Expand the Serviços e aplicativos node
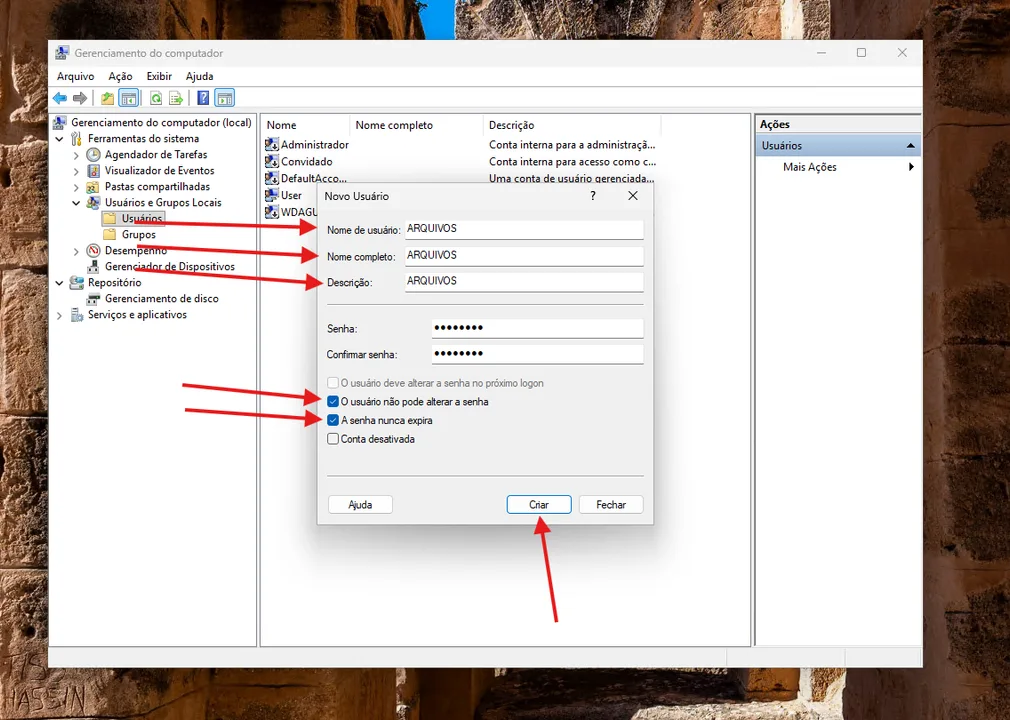Screen dimensions: 1010x720 coord(59,316)
